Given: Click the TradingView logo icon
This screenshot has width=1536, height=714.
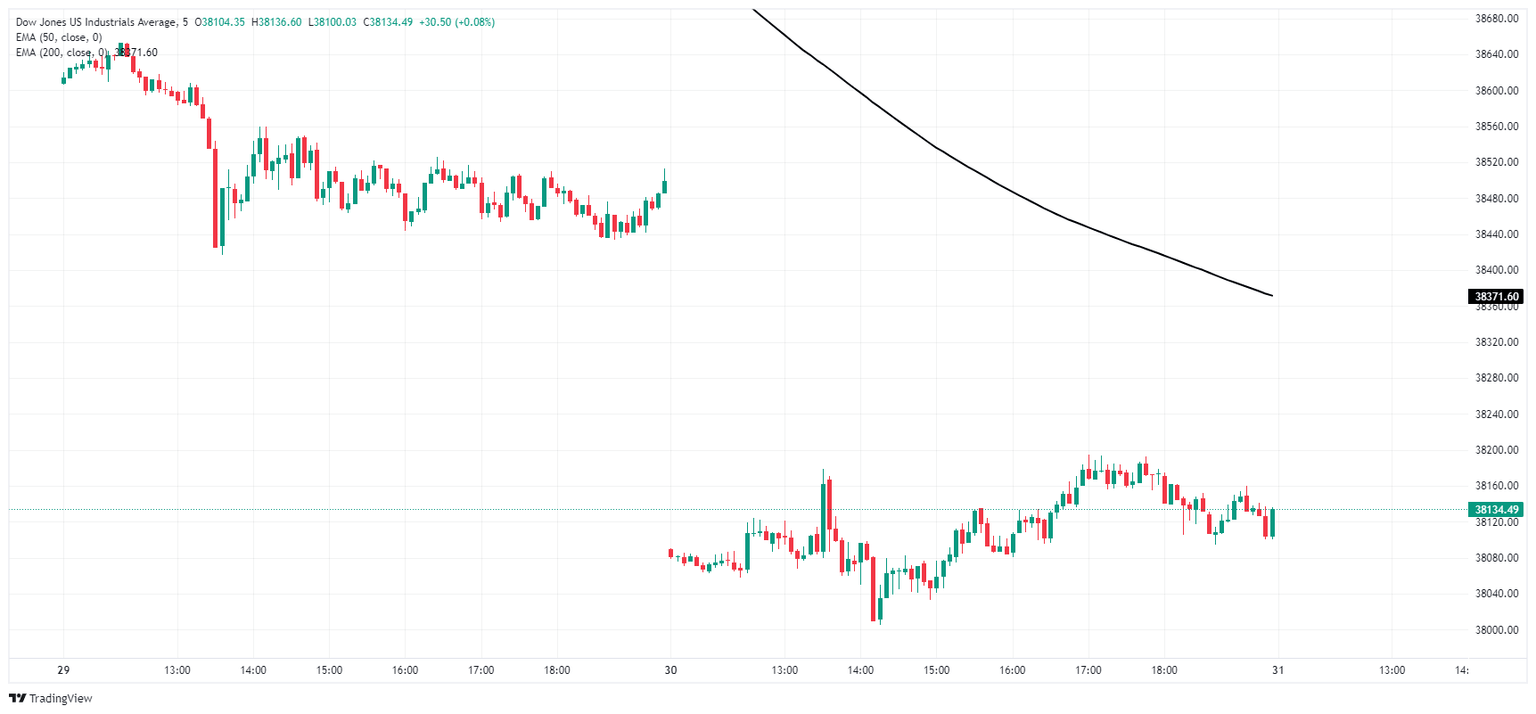Looking at the screenshot, I should (17, 698).
